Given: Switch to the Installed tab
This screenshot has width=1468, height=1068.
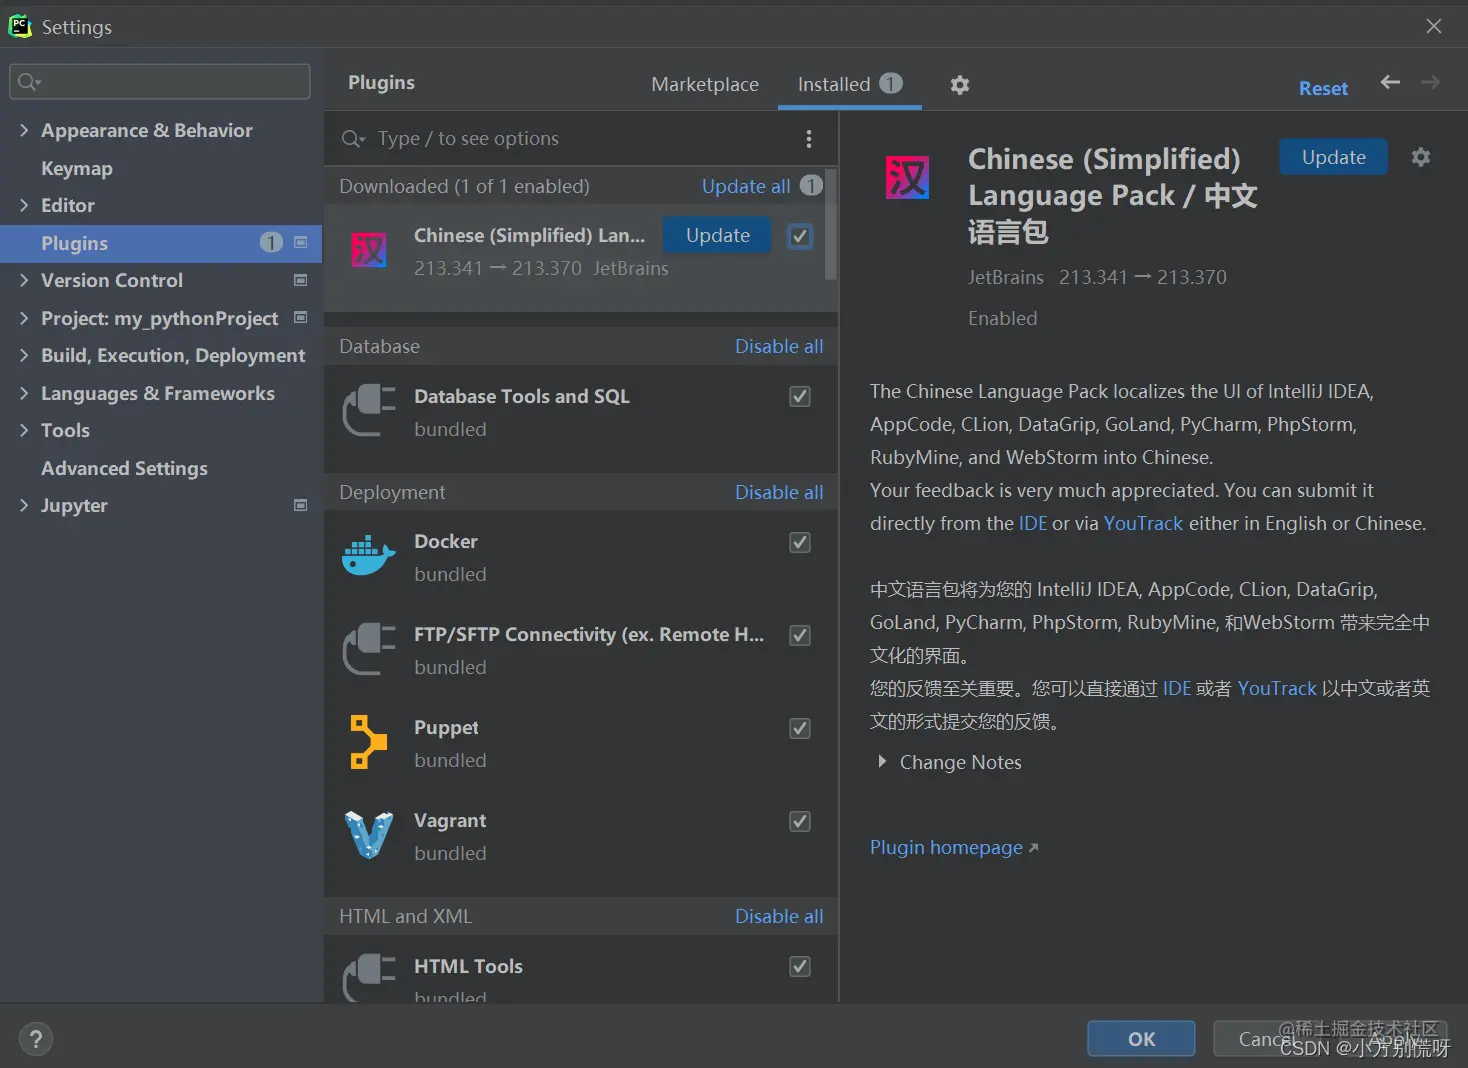Looking at the screenshot, I should (x=850, y=85).
